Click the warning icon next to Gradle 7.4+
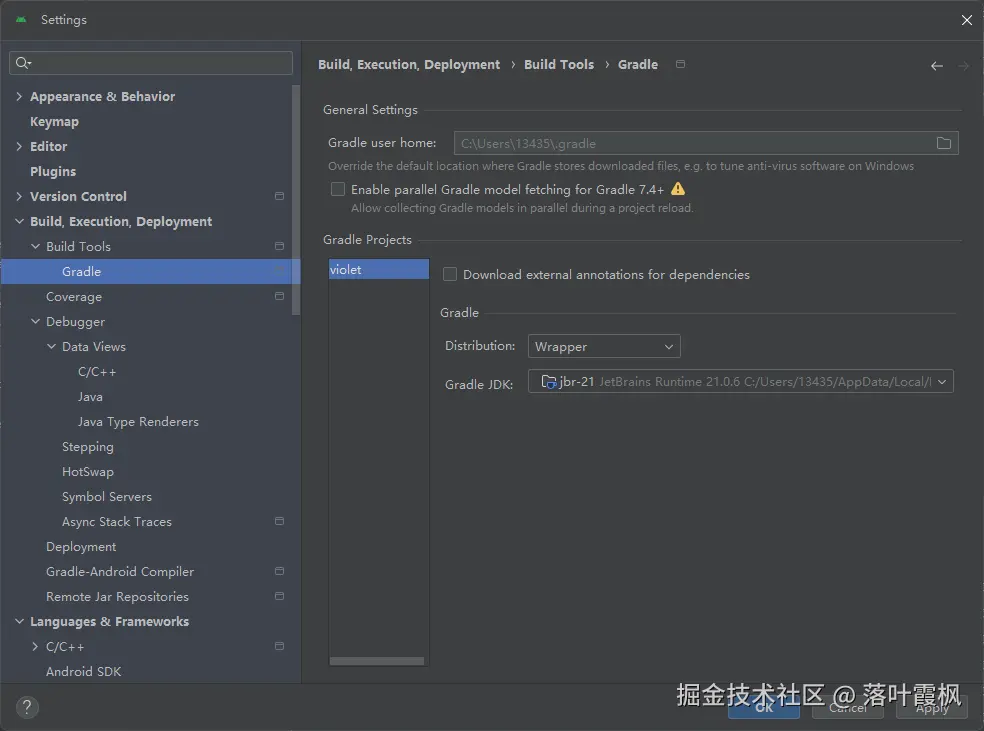Image resolution: width=984 pixels, height=731 pixels. click(678, 189)
